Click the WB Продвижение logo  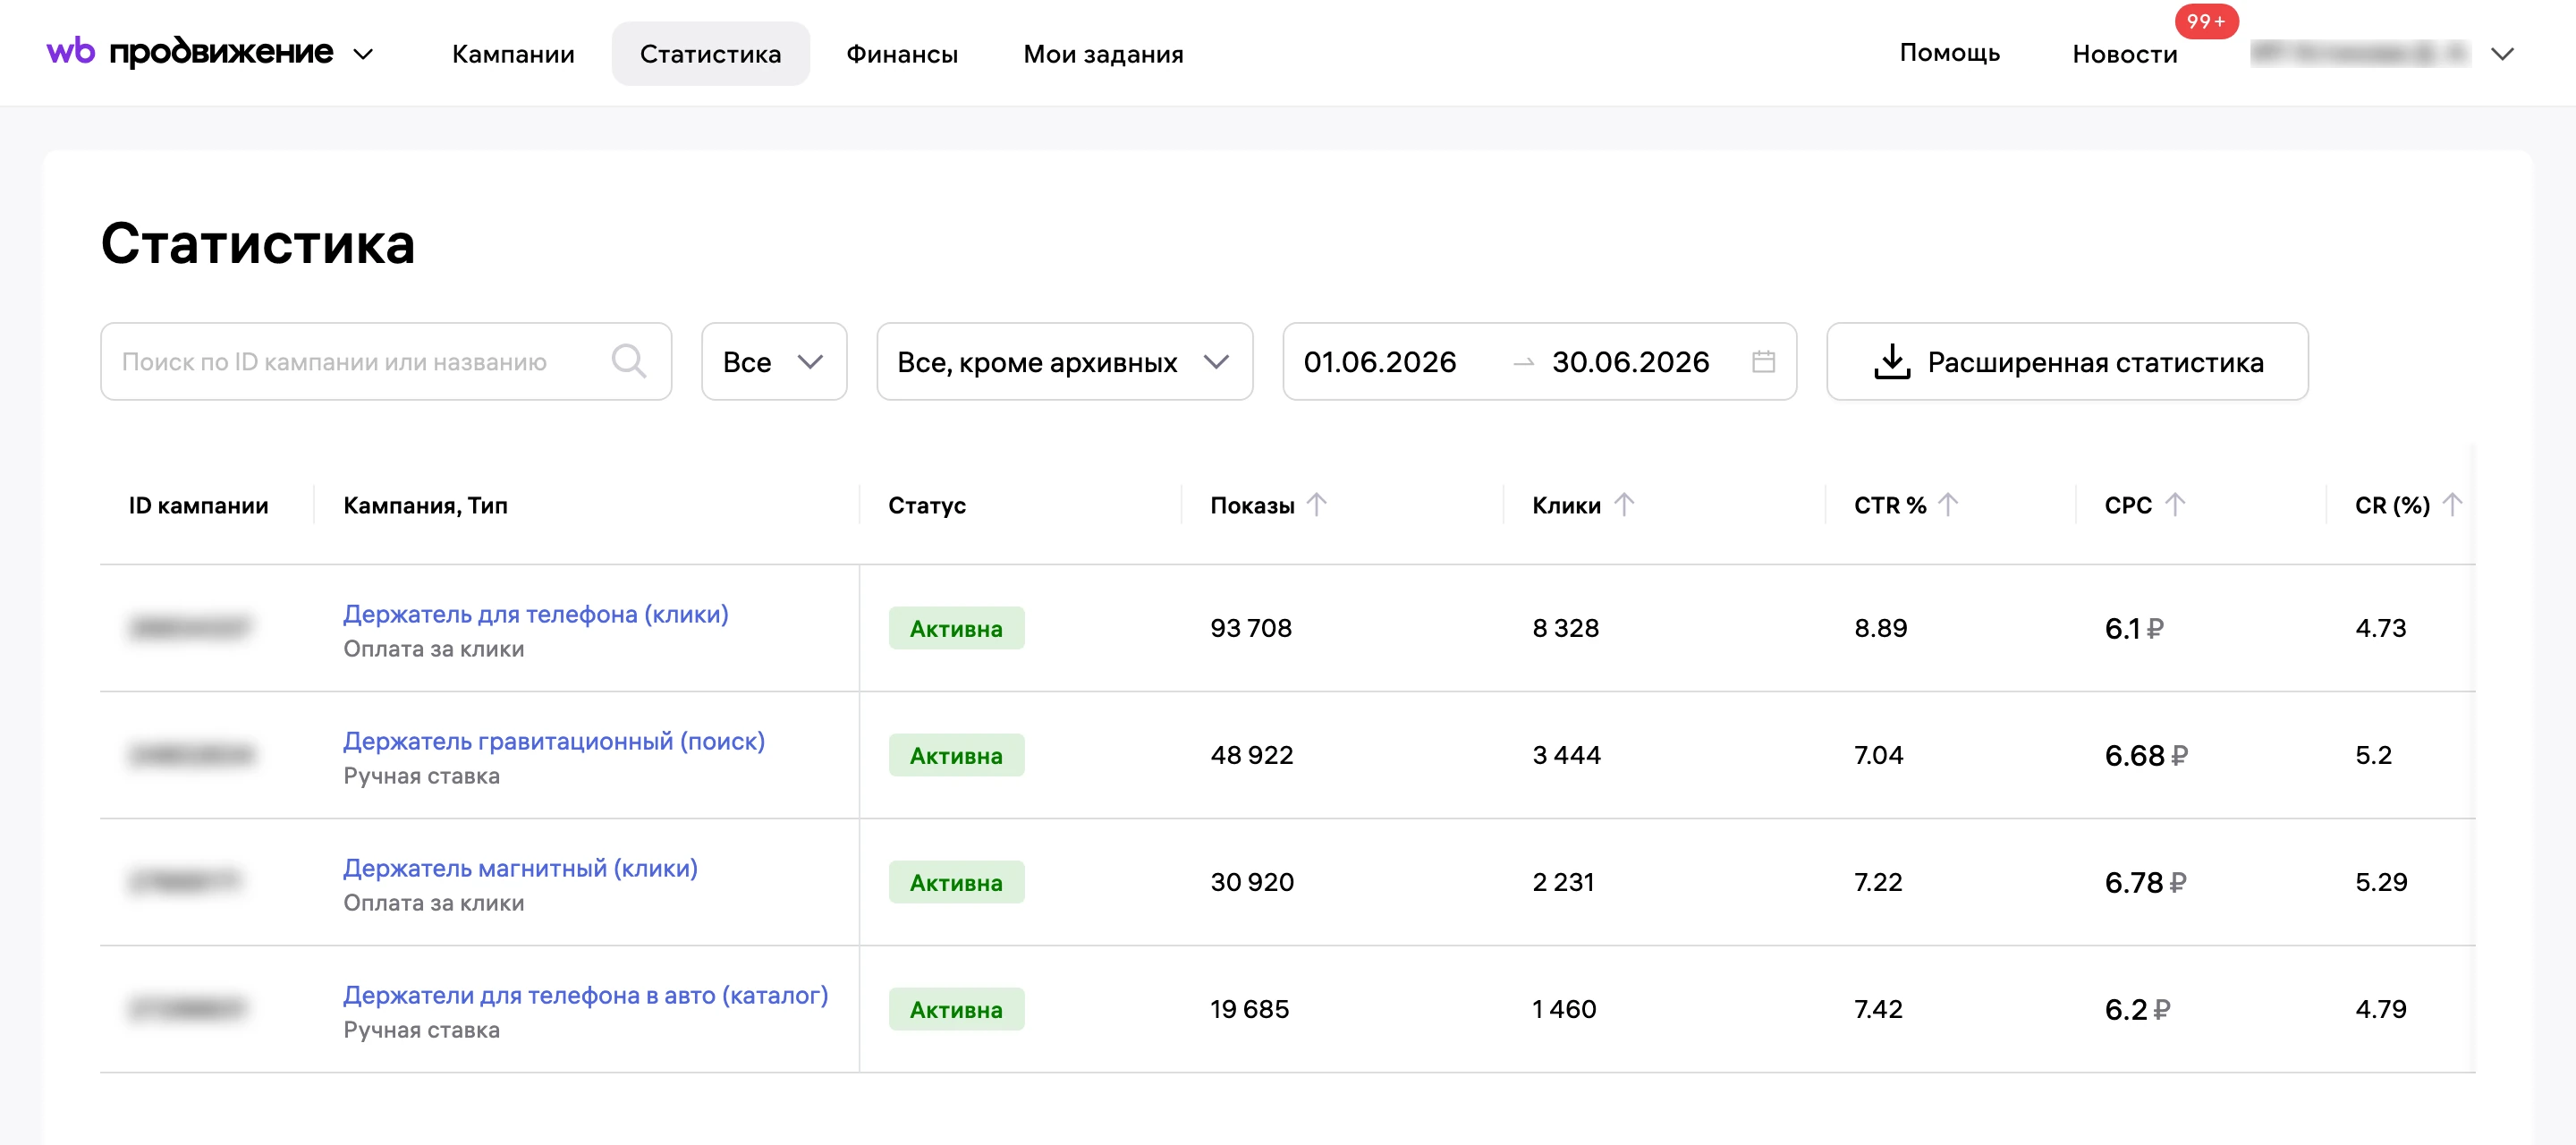click(190, 51)
